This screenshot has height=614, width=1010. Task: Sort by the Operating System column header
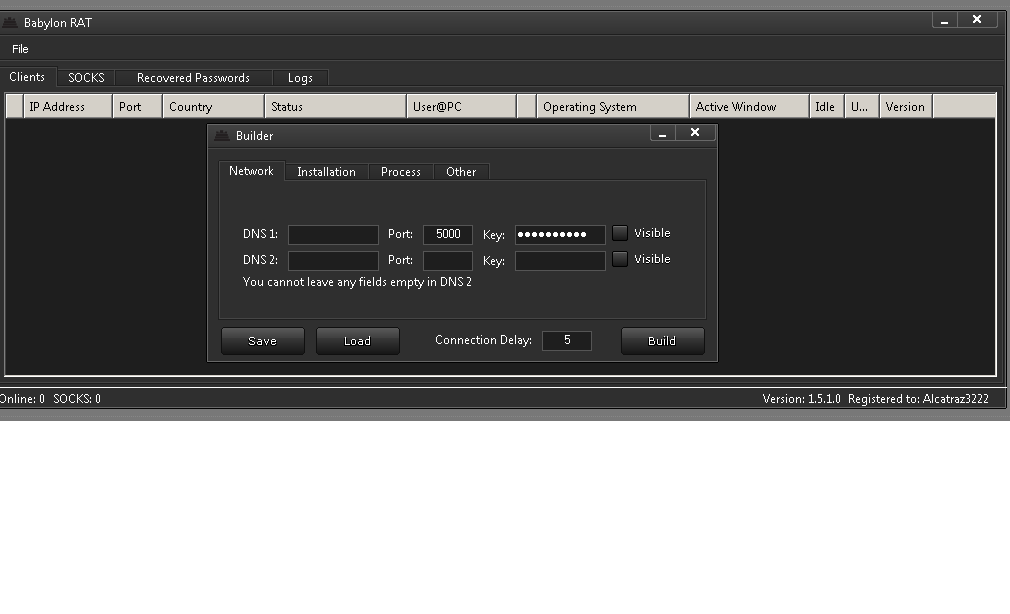tap(613, 106)
